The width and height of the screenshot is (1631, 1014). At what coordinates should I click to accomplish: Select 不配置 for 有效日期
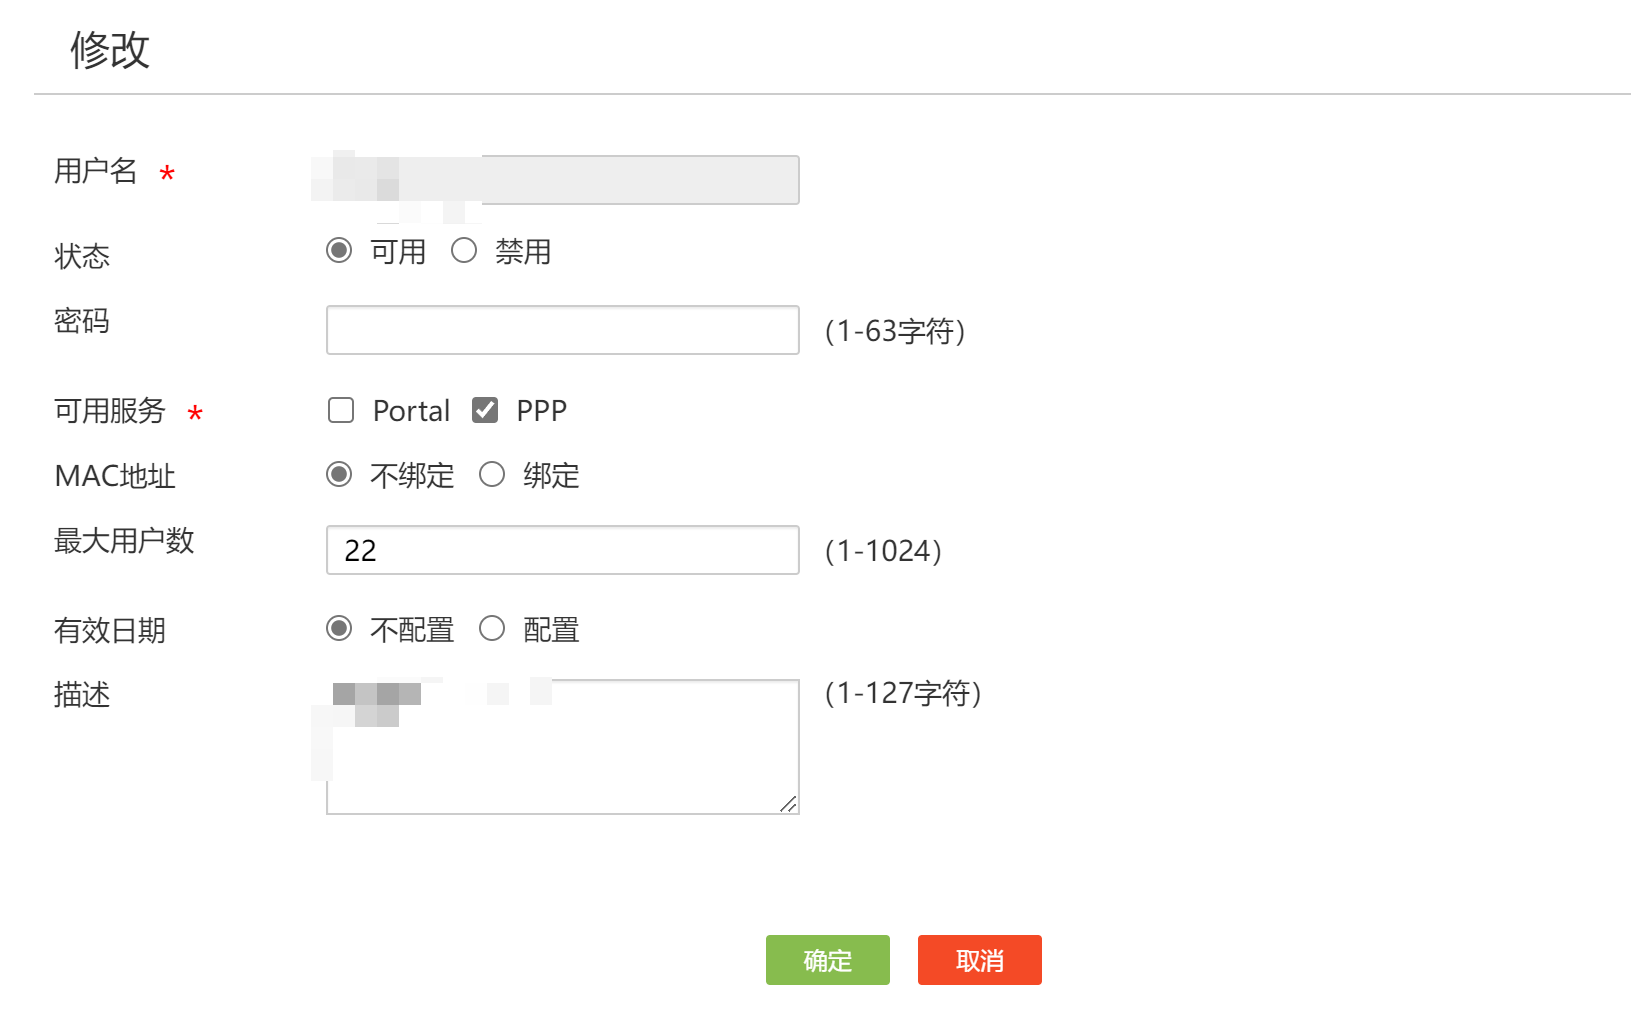pos(339,628)
